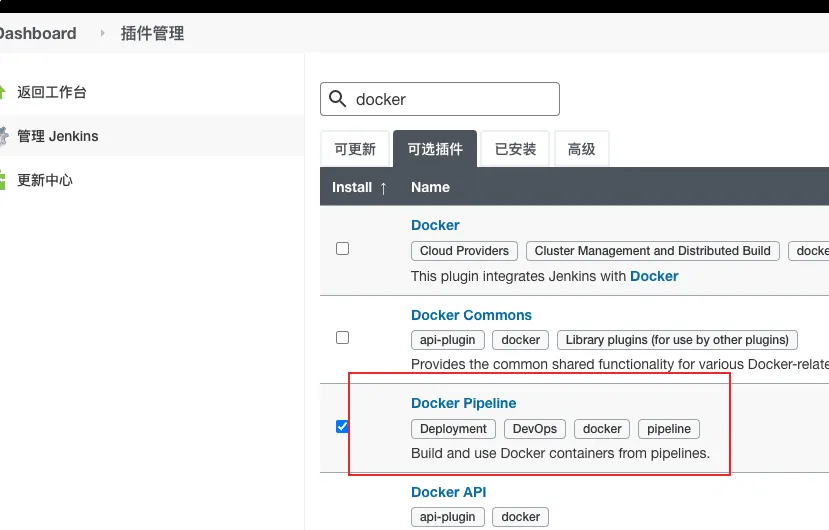Image resolution: width=829 pixels, height=530 pixels.
Task: Click the Deployment tag
Action: 453,428
